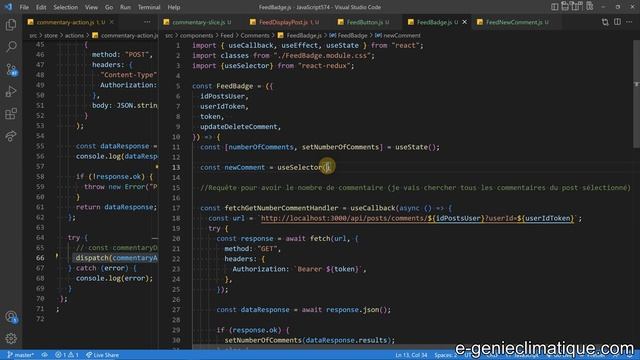The height and width of the screenshot is (360, 640).
Task: Click the master branch status item
Action: click(21, 355)
